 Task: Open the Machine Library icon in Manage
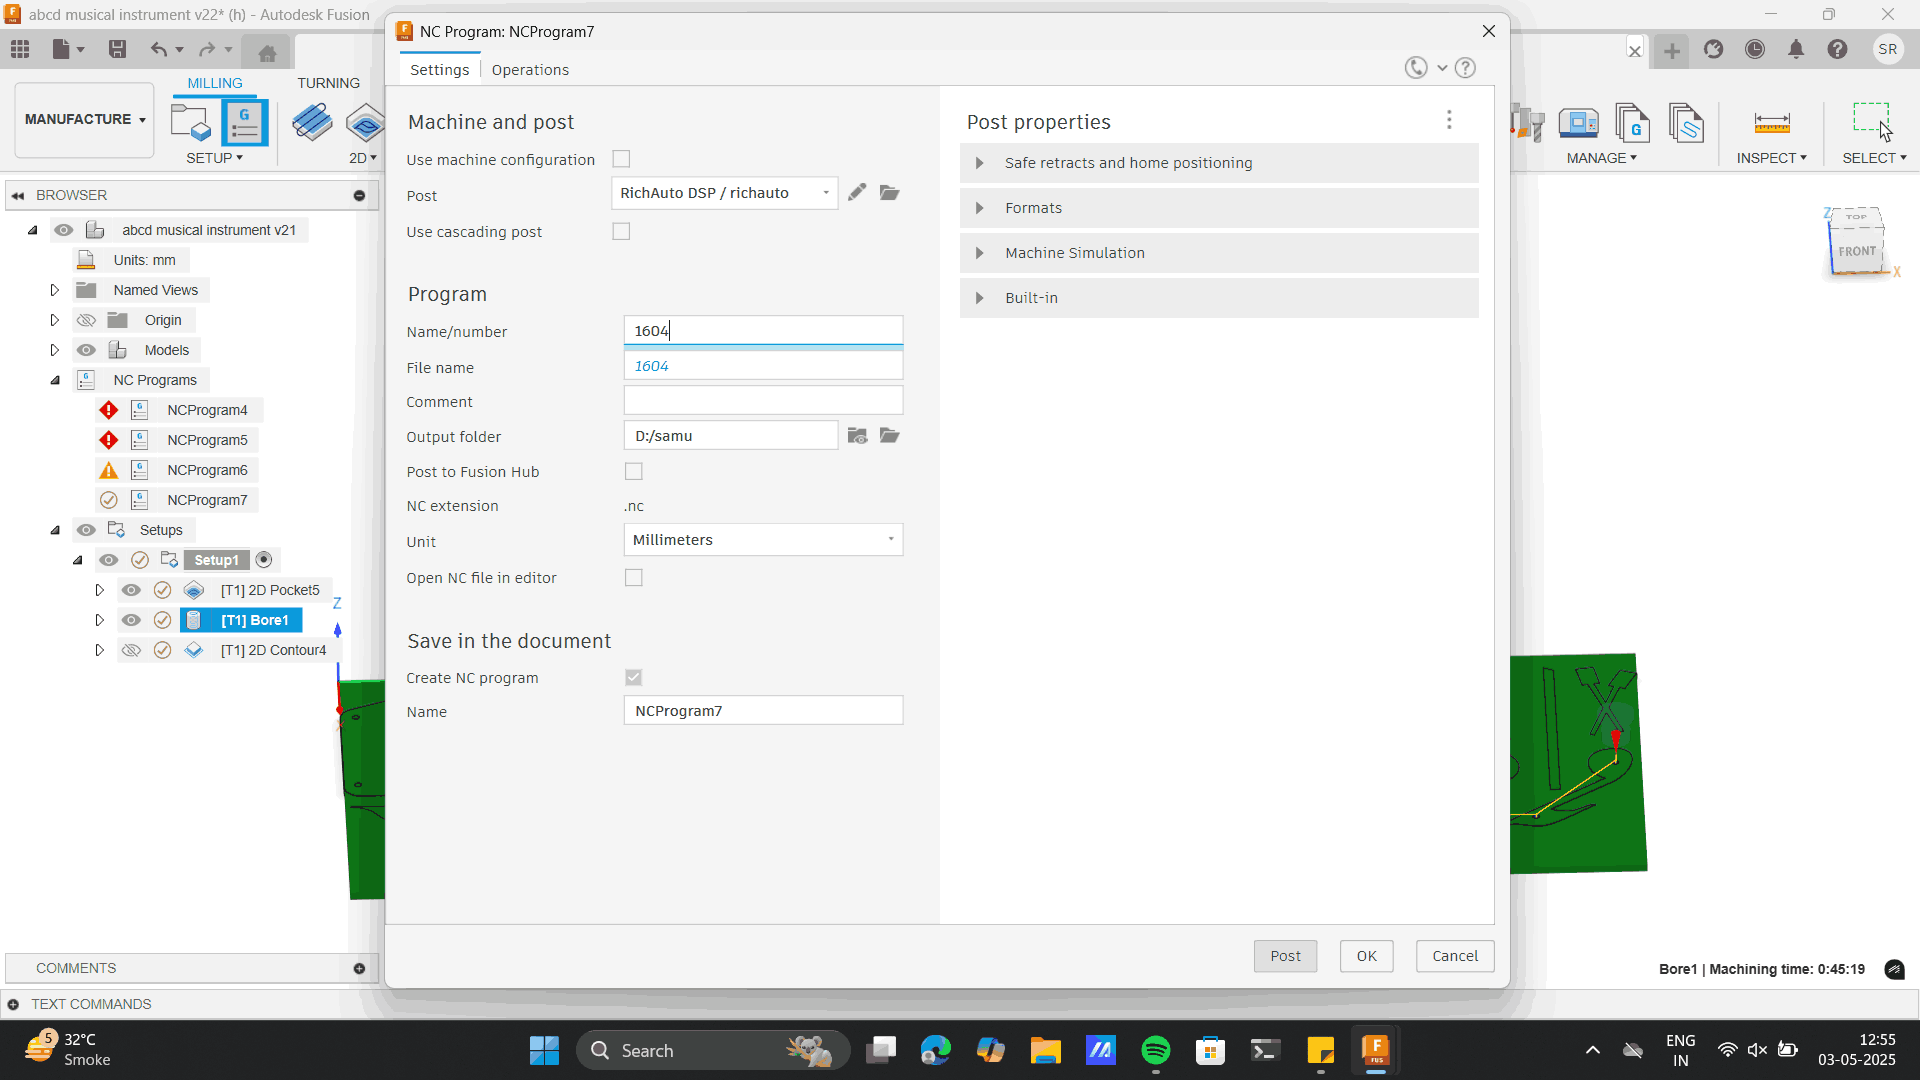[x=1579, y=123]
